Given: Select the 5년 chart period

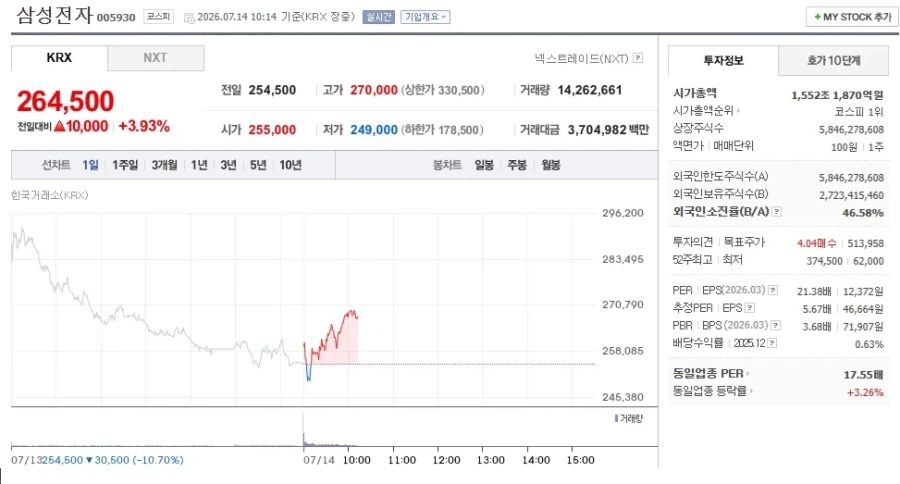Looking at the screenshot, I should click(258, 165).
